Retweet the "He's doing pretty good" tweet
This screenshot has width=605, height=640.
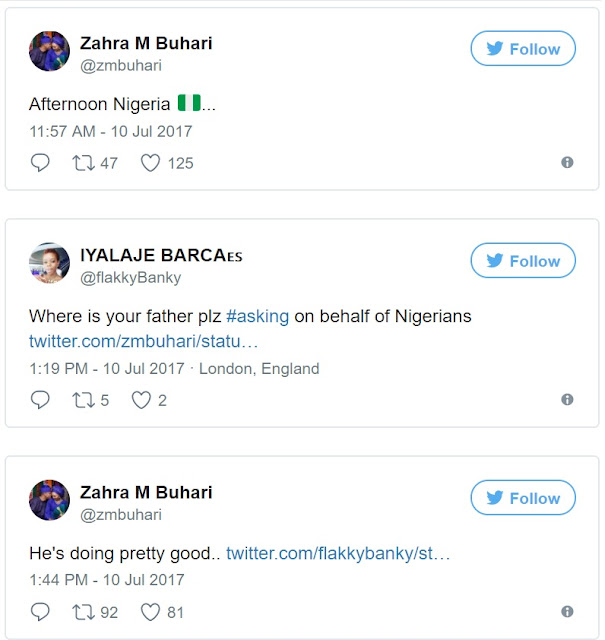pos(84,611)
